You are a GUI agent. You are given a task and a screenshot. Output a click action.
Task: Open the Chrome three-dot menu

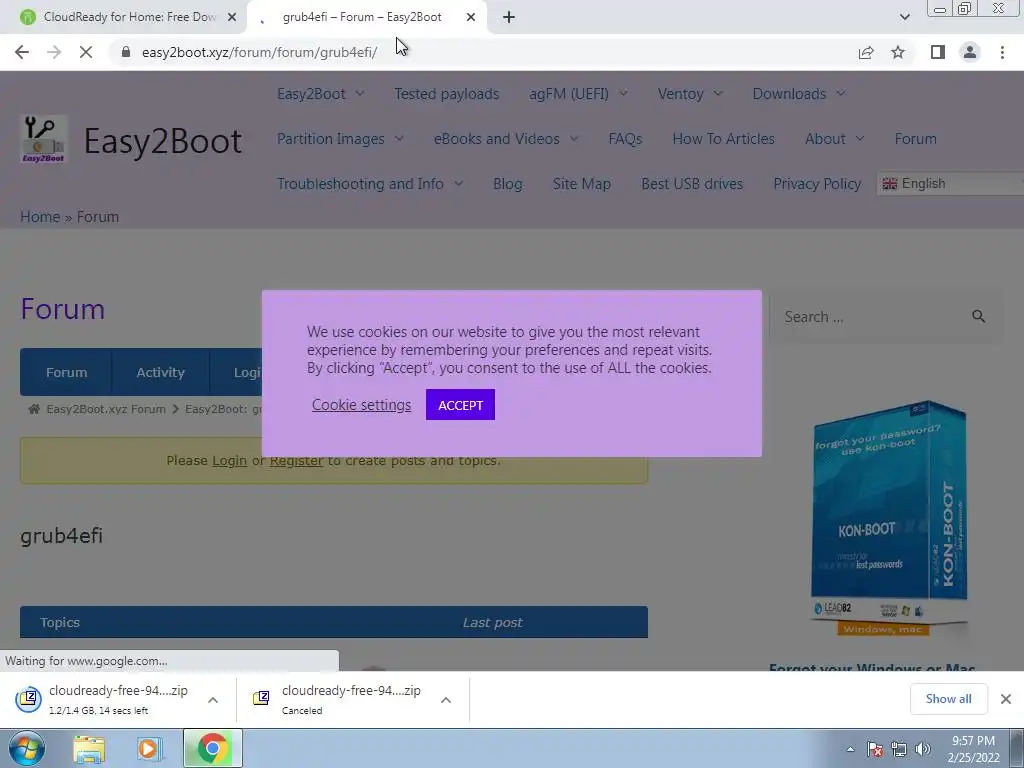pyautogui.click(x=1002, y=52)
